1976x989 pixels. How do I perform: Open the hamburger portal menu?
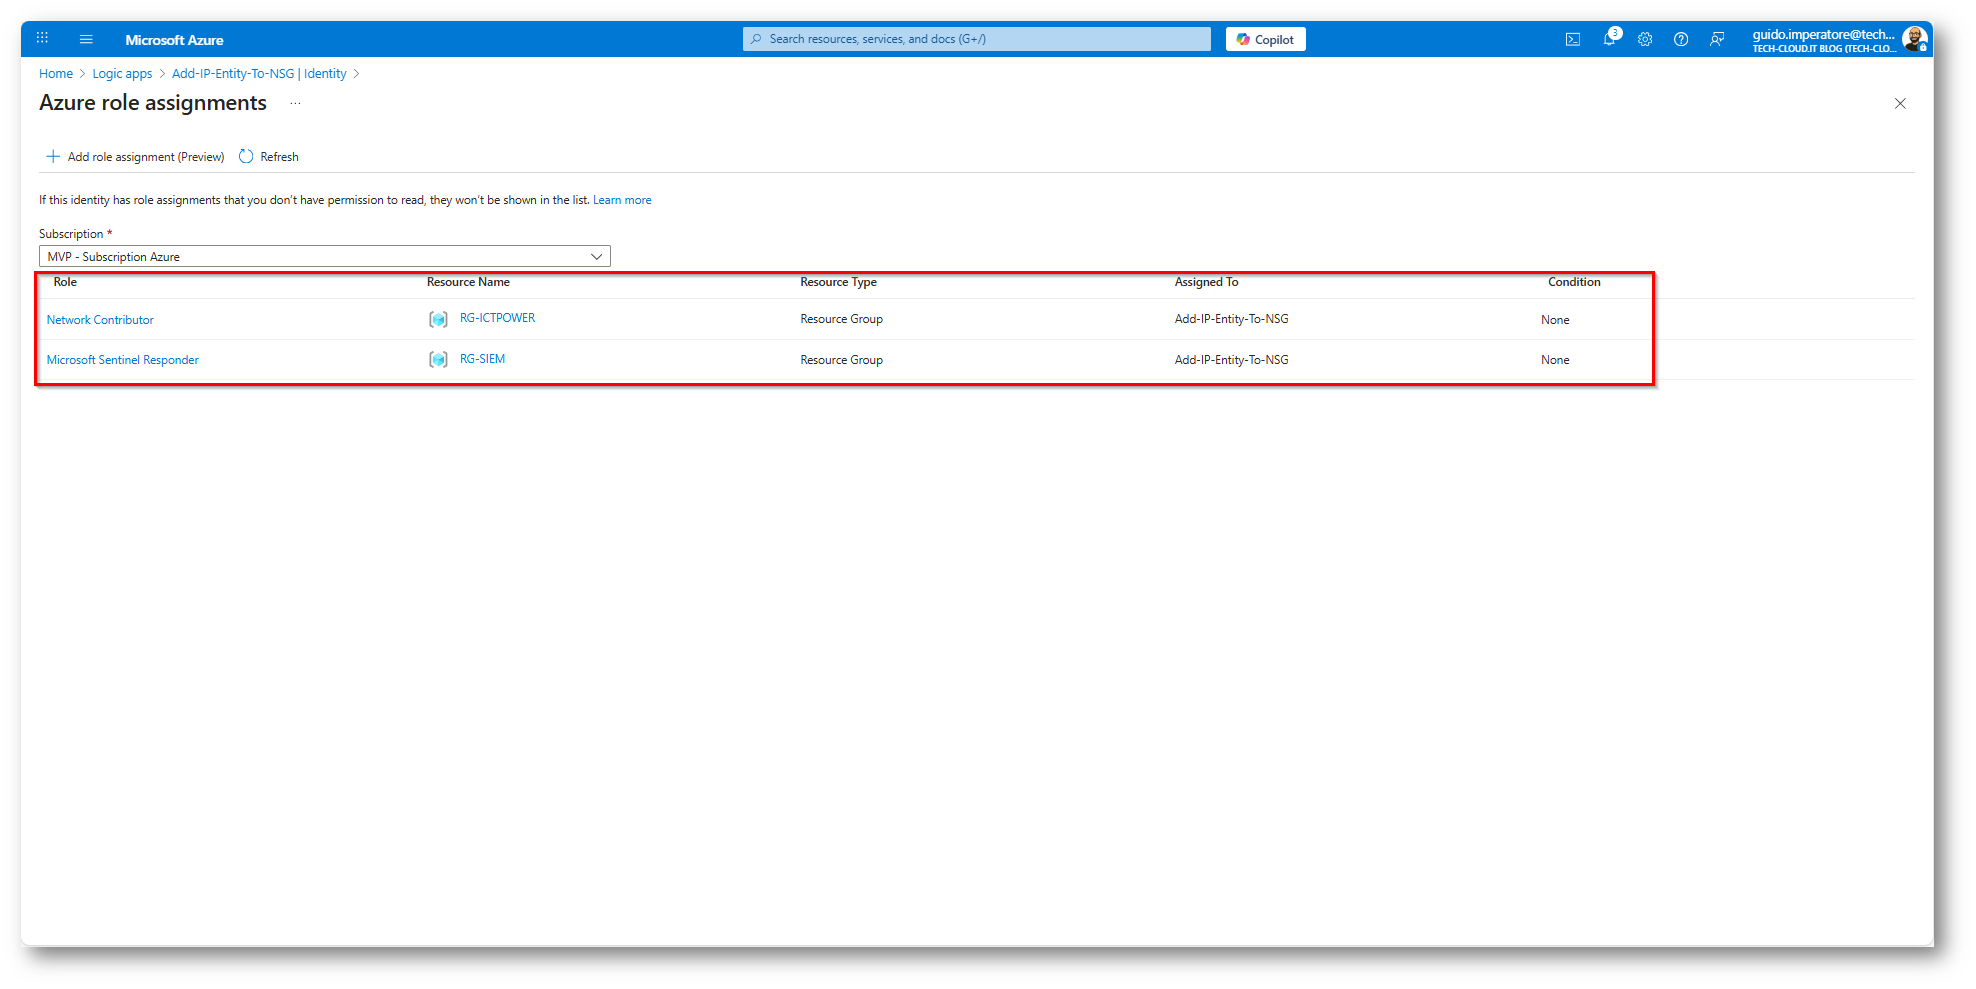pos(86,39)
